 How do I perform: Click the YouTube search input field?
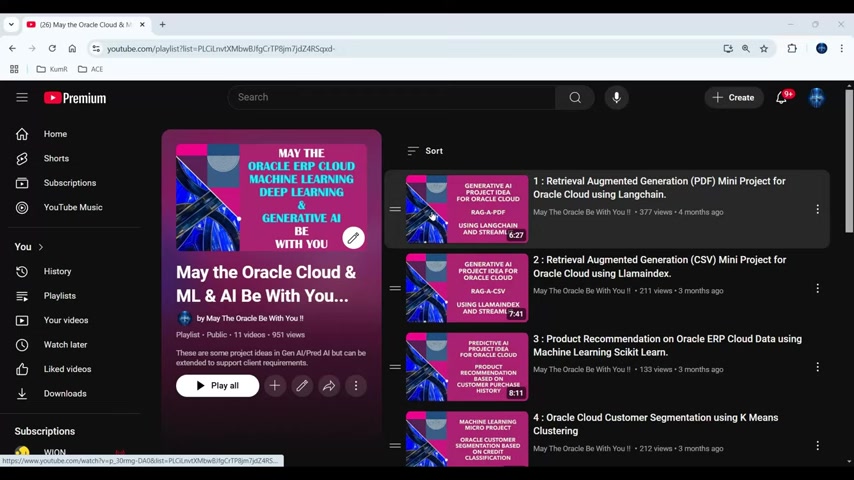click(x=392, y=98)
